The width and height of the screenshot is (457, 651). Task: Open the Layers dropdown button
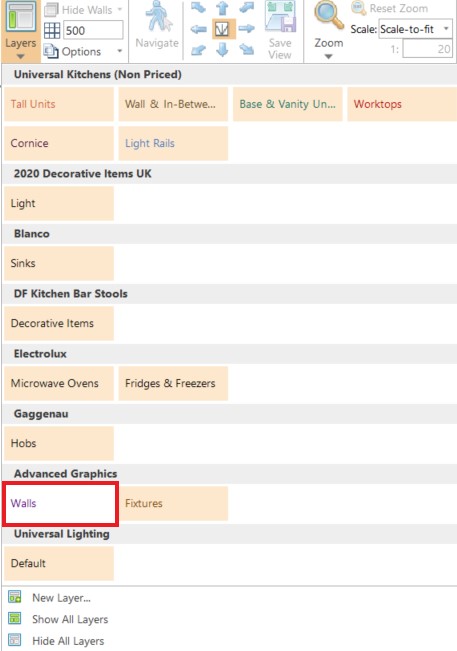[20, 31]
